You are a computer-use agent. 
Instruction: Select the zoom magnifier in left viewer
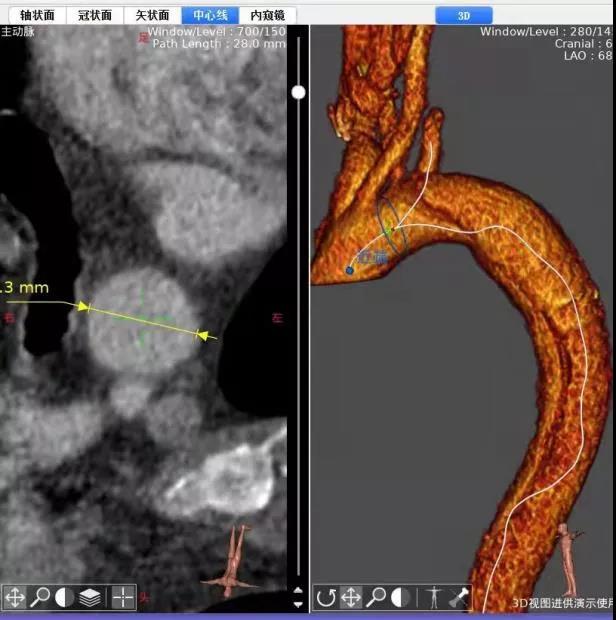coord(40,598)
